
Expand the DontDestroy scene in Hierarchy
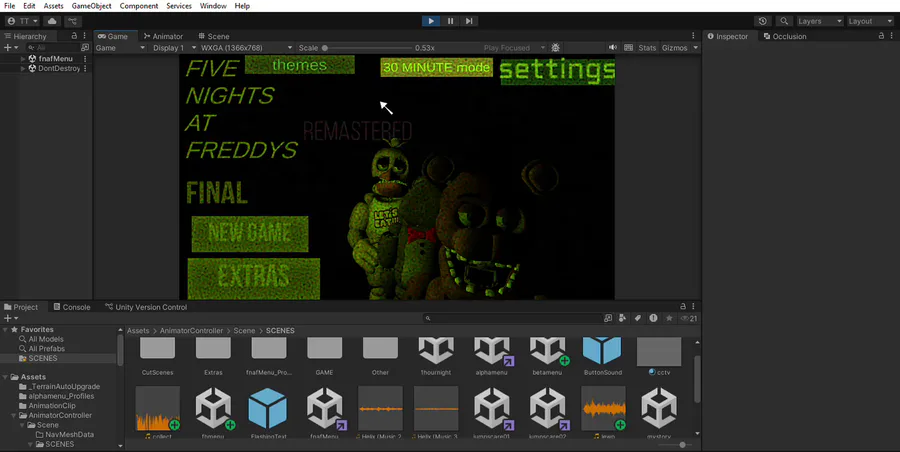coord(23,68)
